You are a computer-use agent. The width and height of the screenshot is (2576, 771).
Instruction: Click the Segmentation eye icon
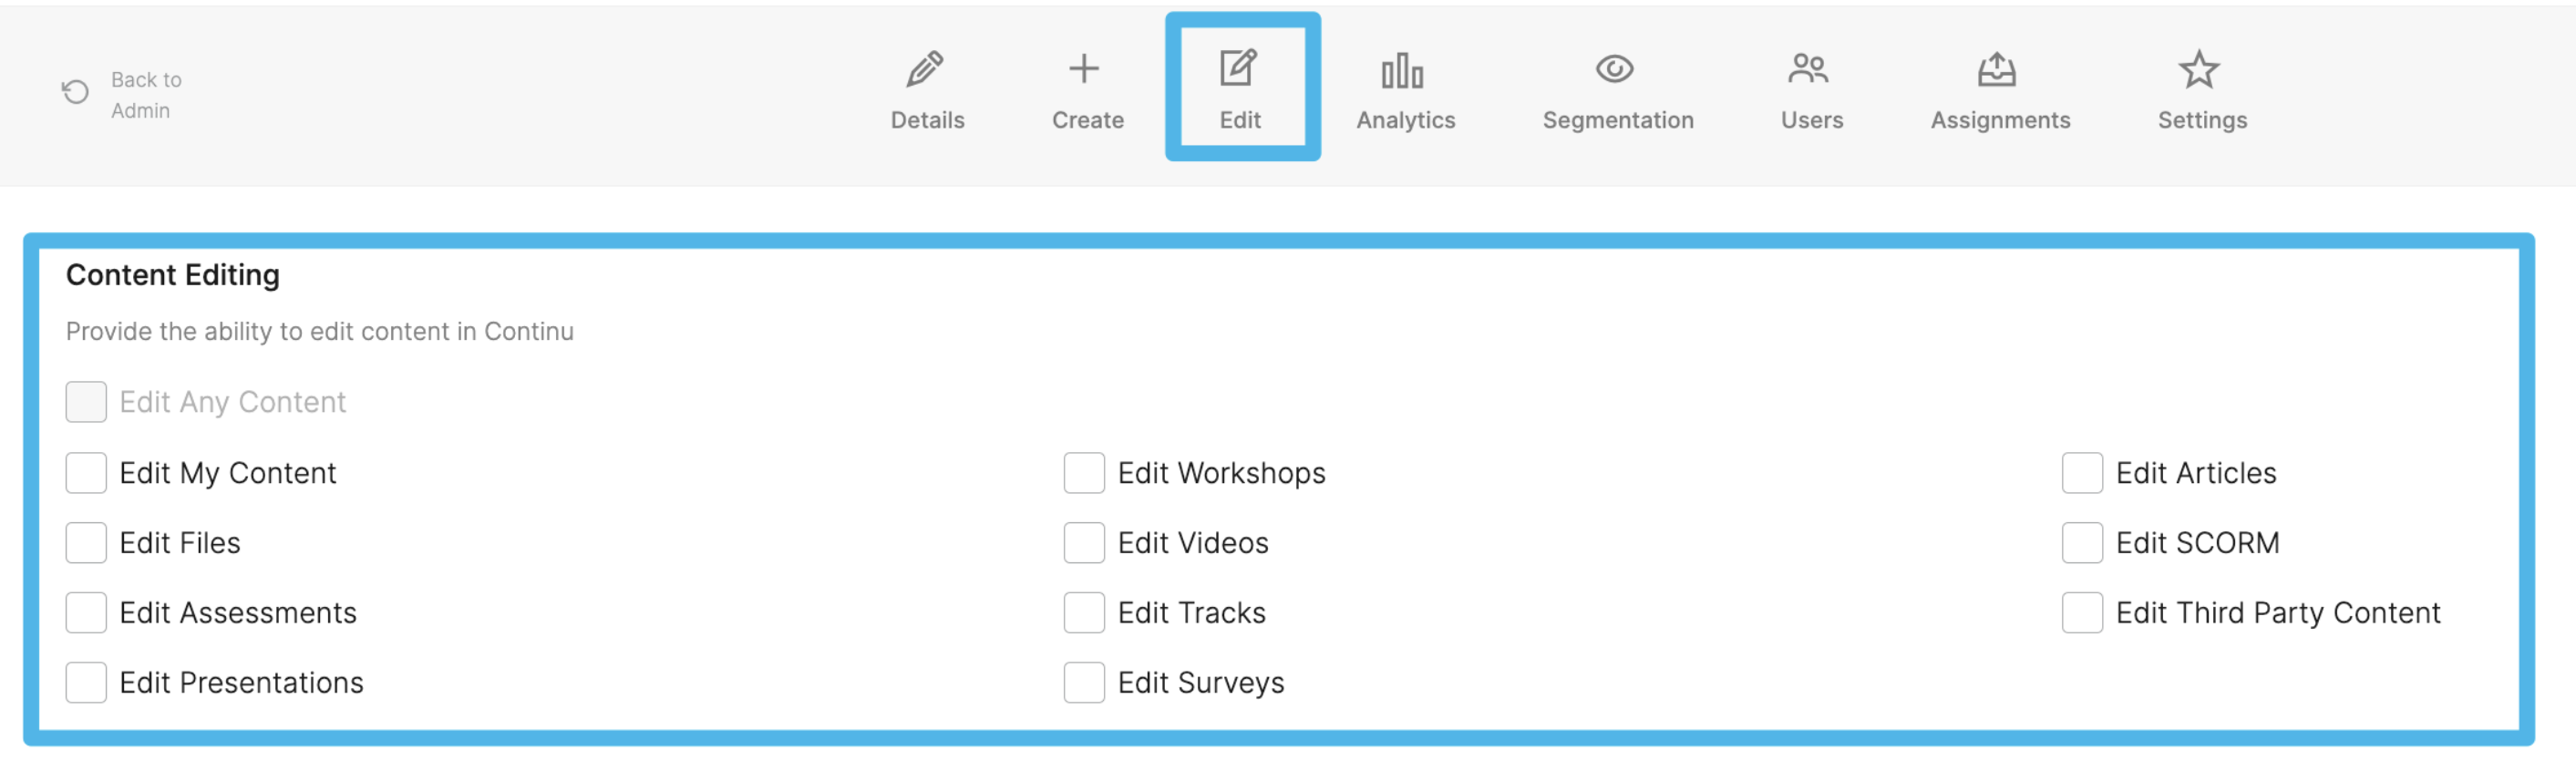[x=1614, y=69]
